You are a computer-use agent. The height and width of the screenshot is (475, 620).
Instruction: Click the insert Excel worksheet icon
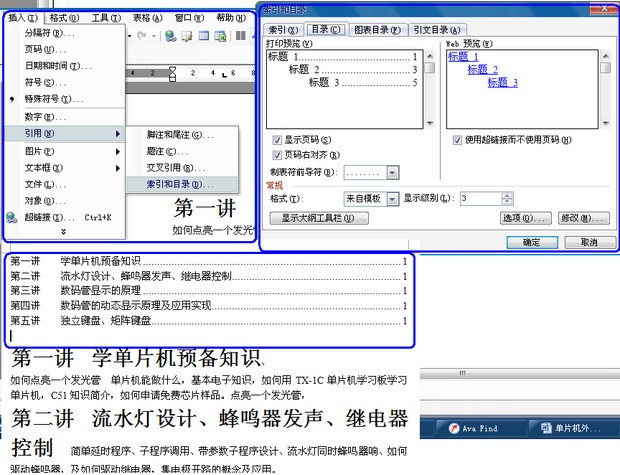pyautogui.click(x=219, y=36)
